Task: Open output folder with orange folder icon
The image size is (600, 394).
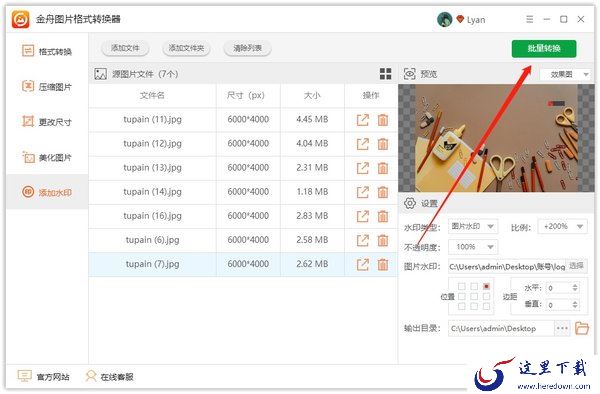Action: click(582, 328)
